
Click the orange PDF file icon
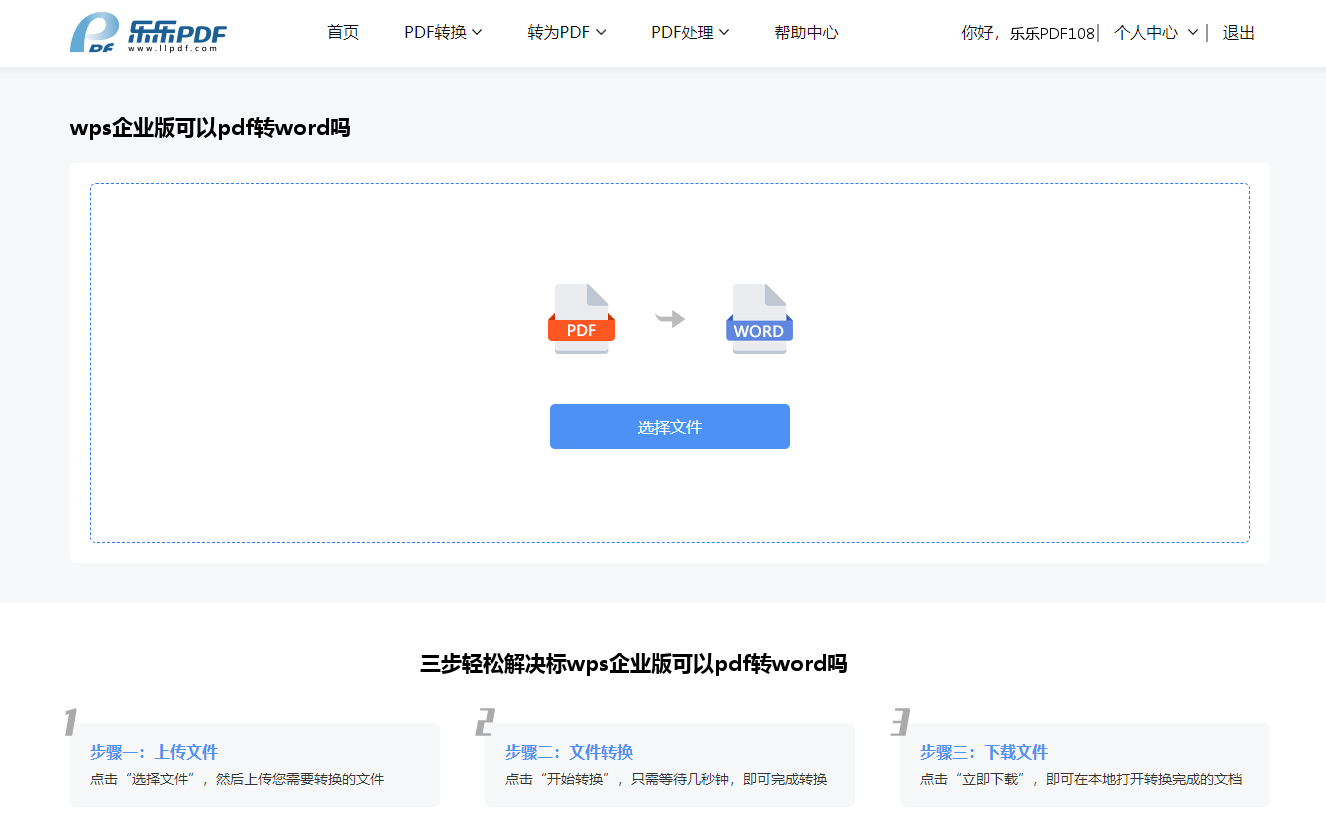(x=581, y=319)
